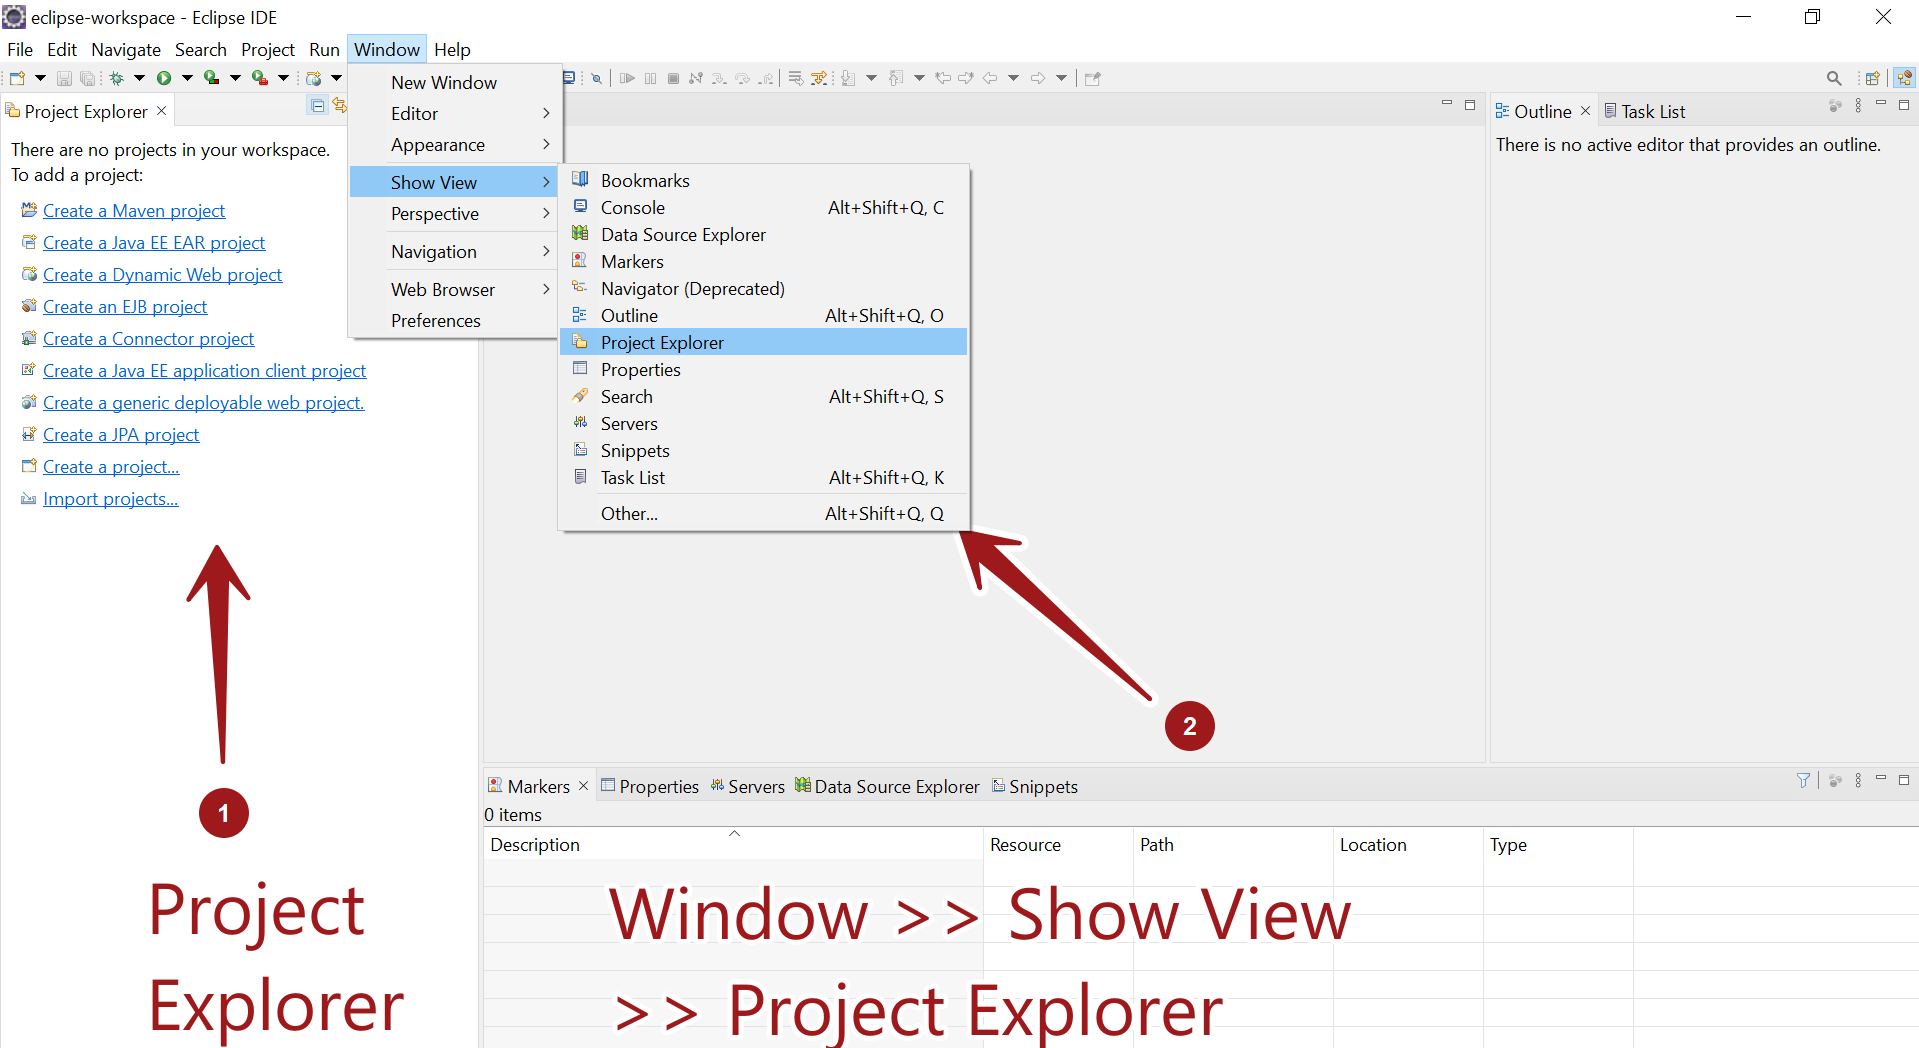Screen dimensions: 1919x1048
Task: Select New Window menu entry
Action: tap(454, 82)
